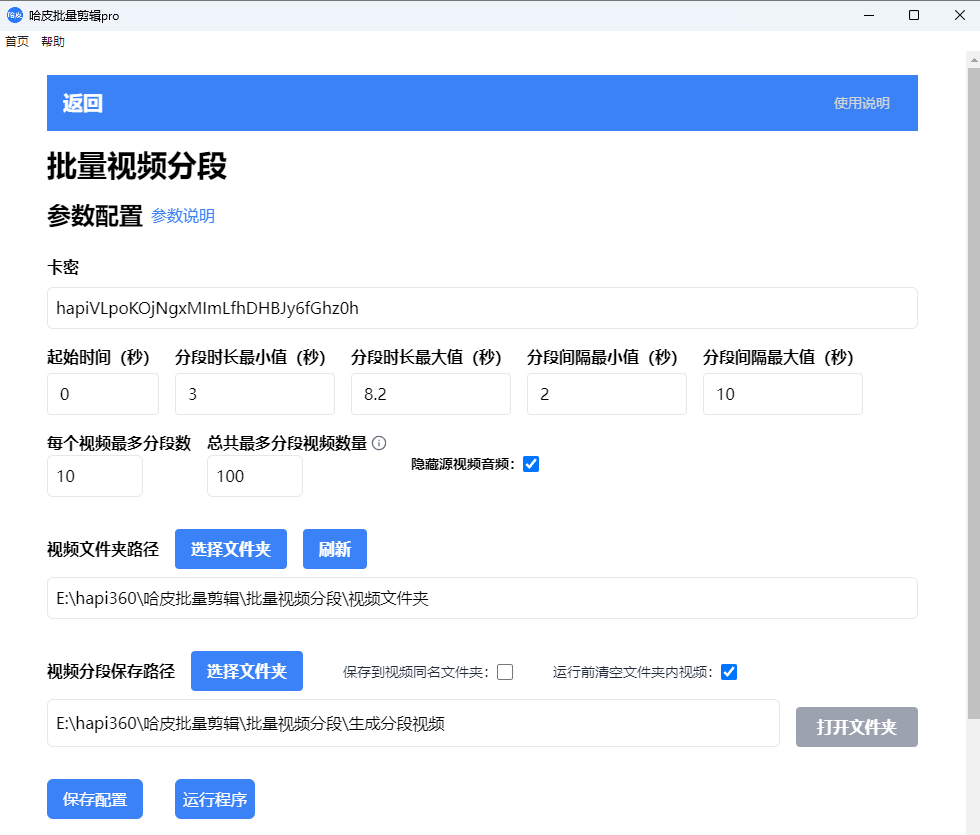Maximize the application window

point(914,15)
